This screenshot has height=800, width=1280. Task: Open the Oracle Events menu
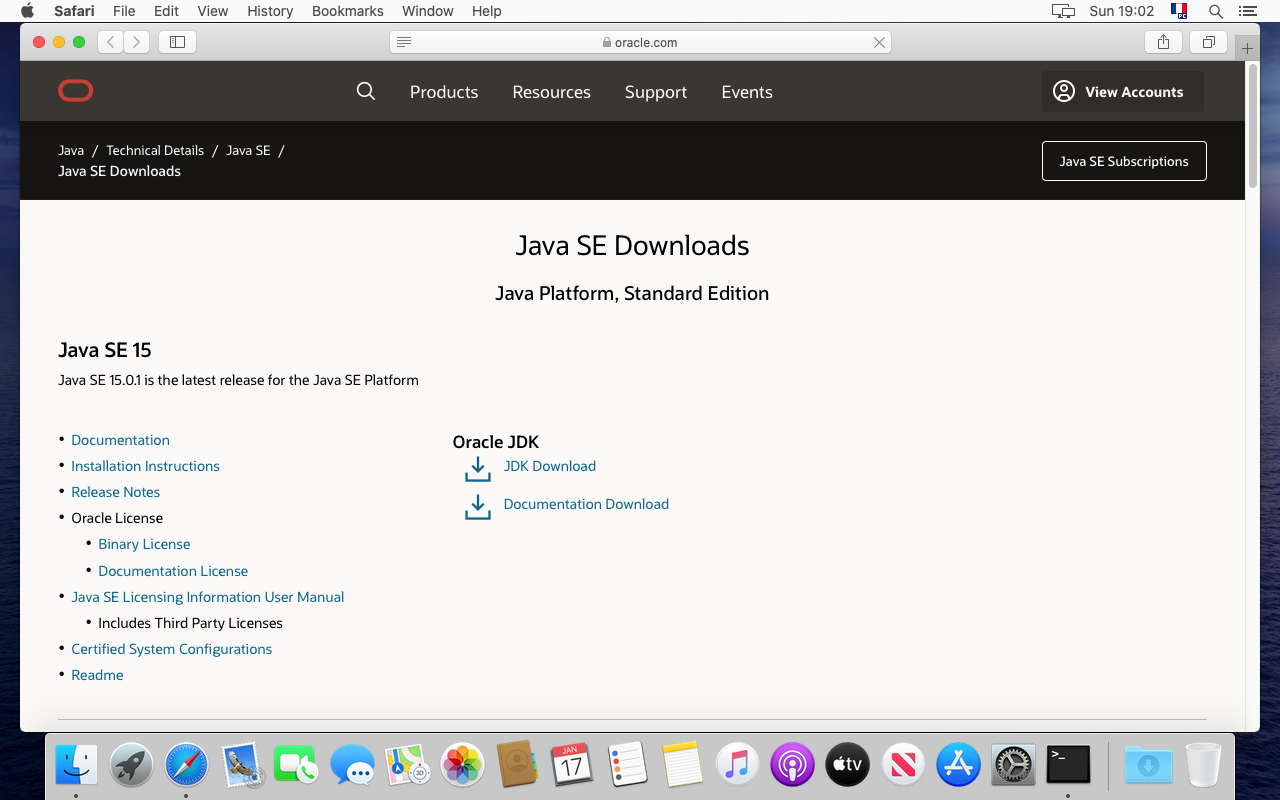pos(747,92)
